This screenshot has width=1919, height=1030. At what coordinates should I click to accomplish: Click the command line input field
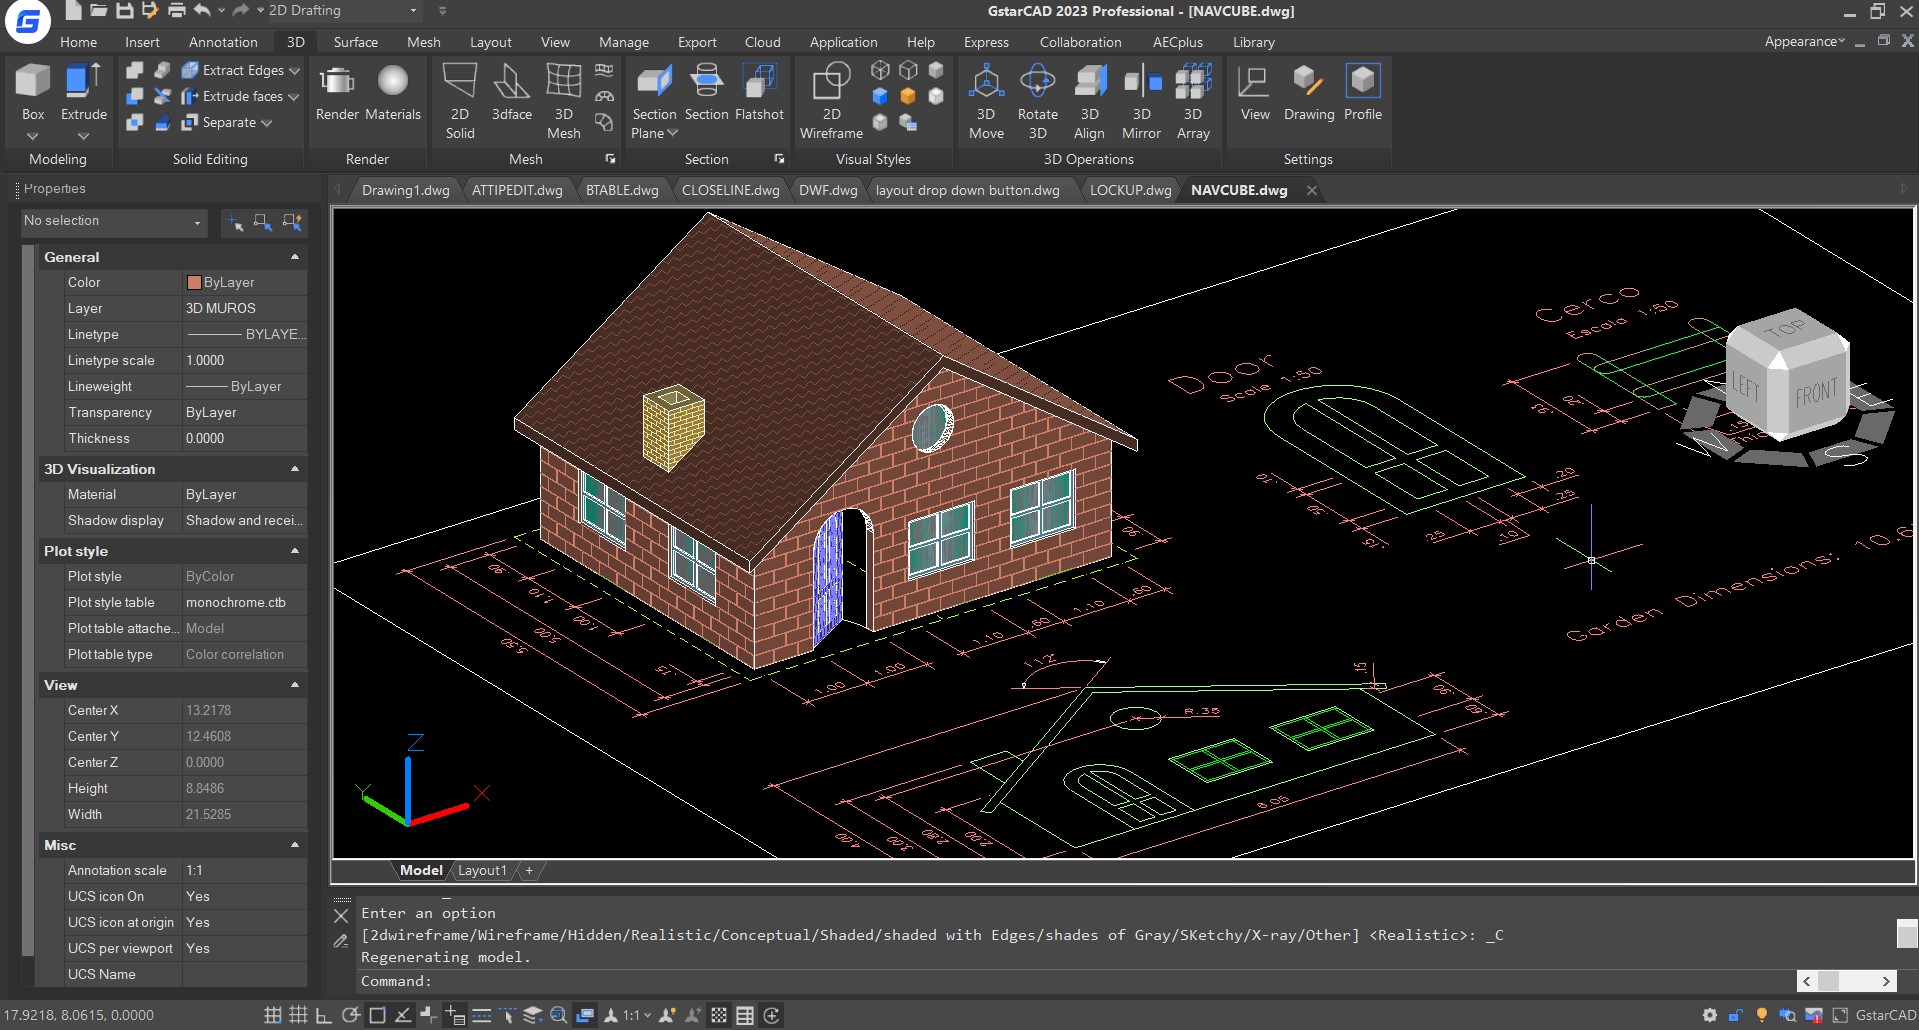pos(1076,981)
